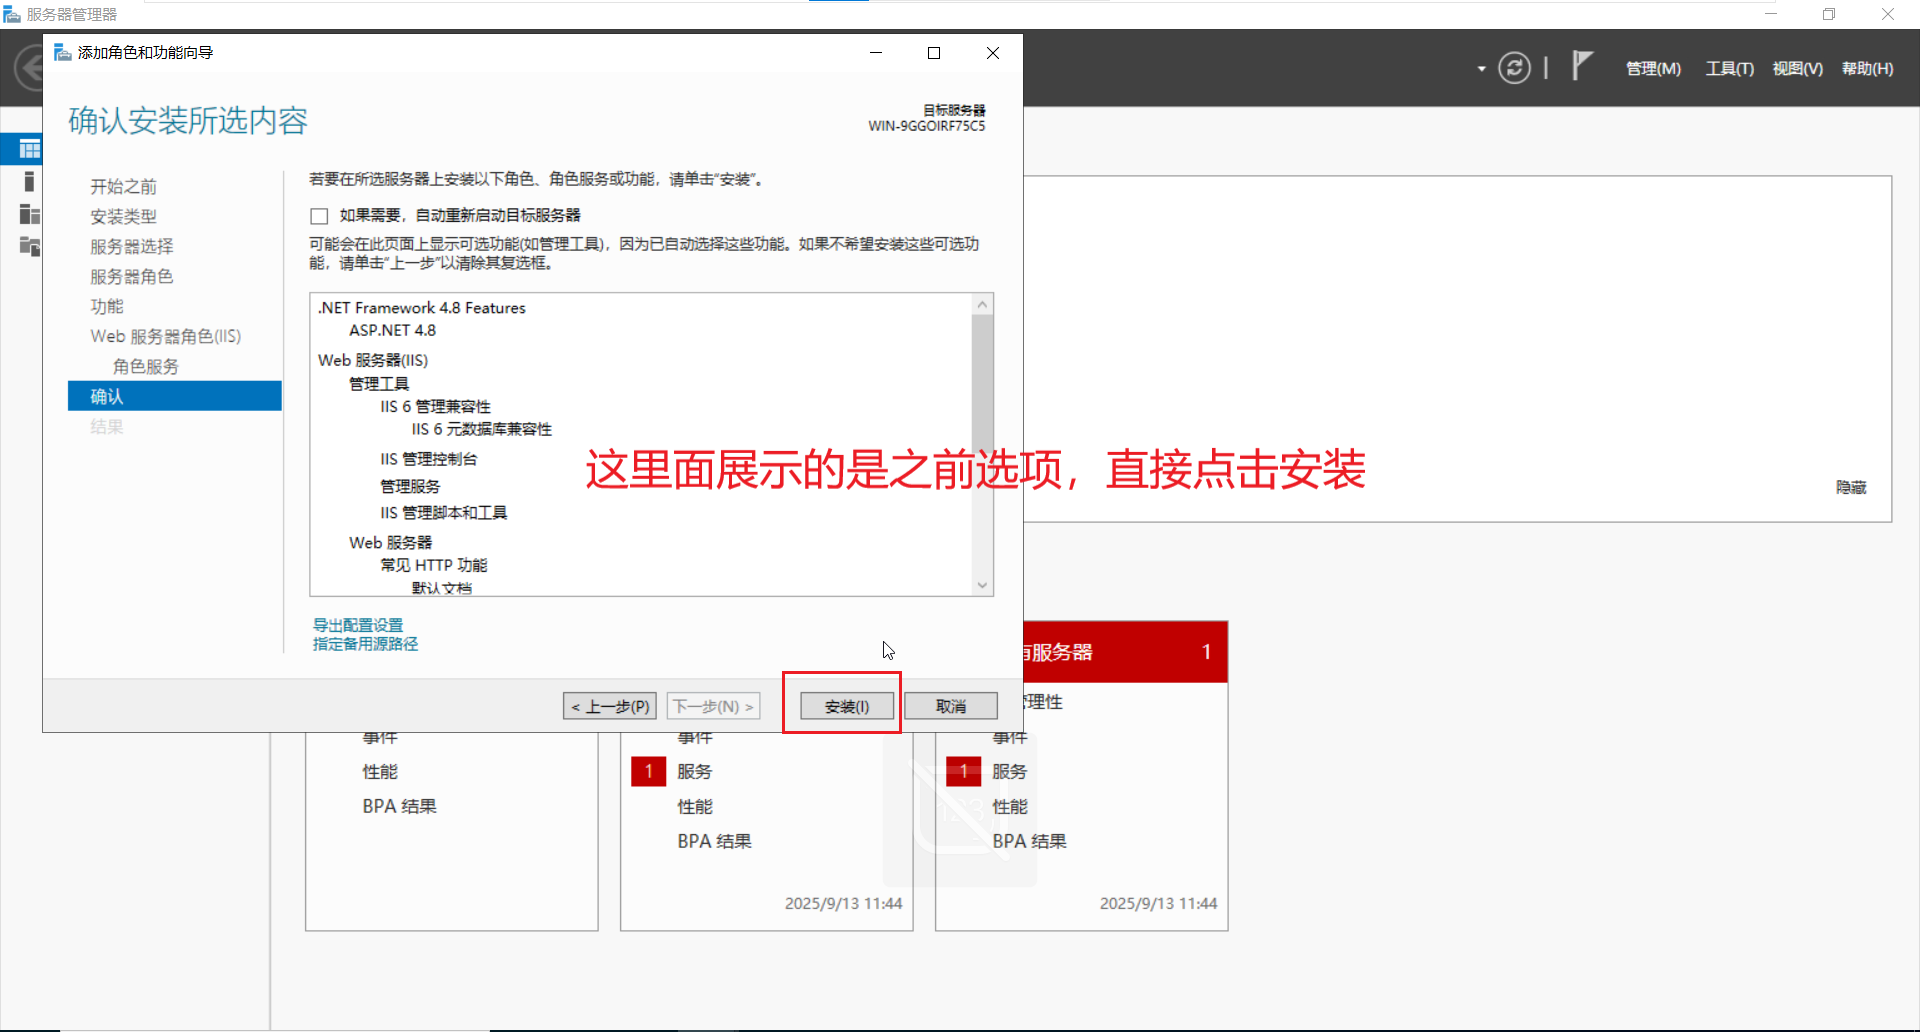Open the 导出配置设置 link
Viewport: 1920px width, 1032px height.
(x=357, y=623)
